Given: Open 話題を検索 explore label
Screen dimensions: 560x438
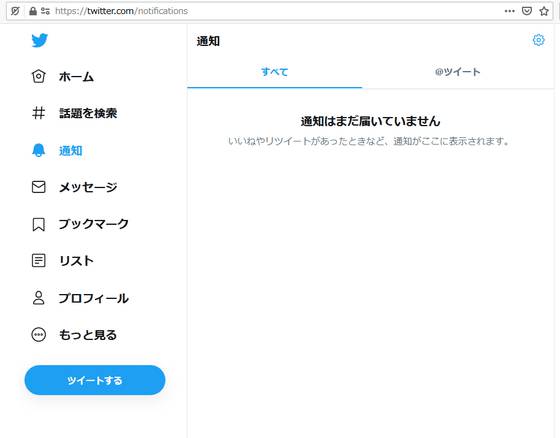Looking at the screenshot, I should (x=88, y=113).
